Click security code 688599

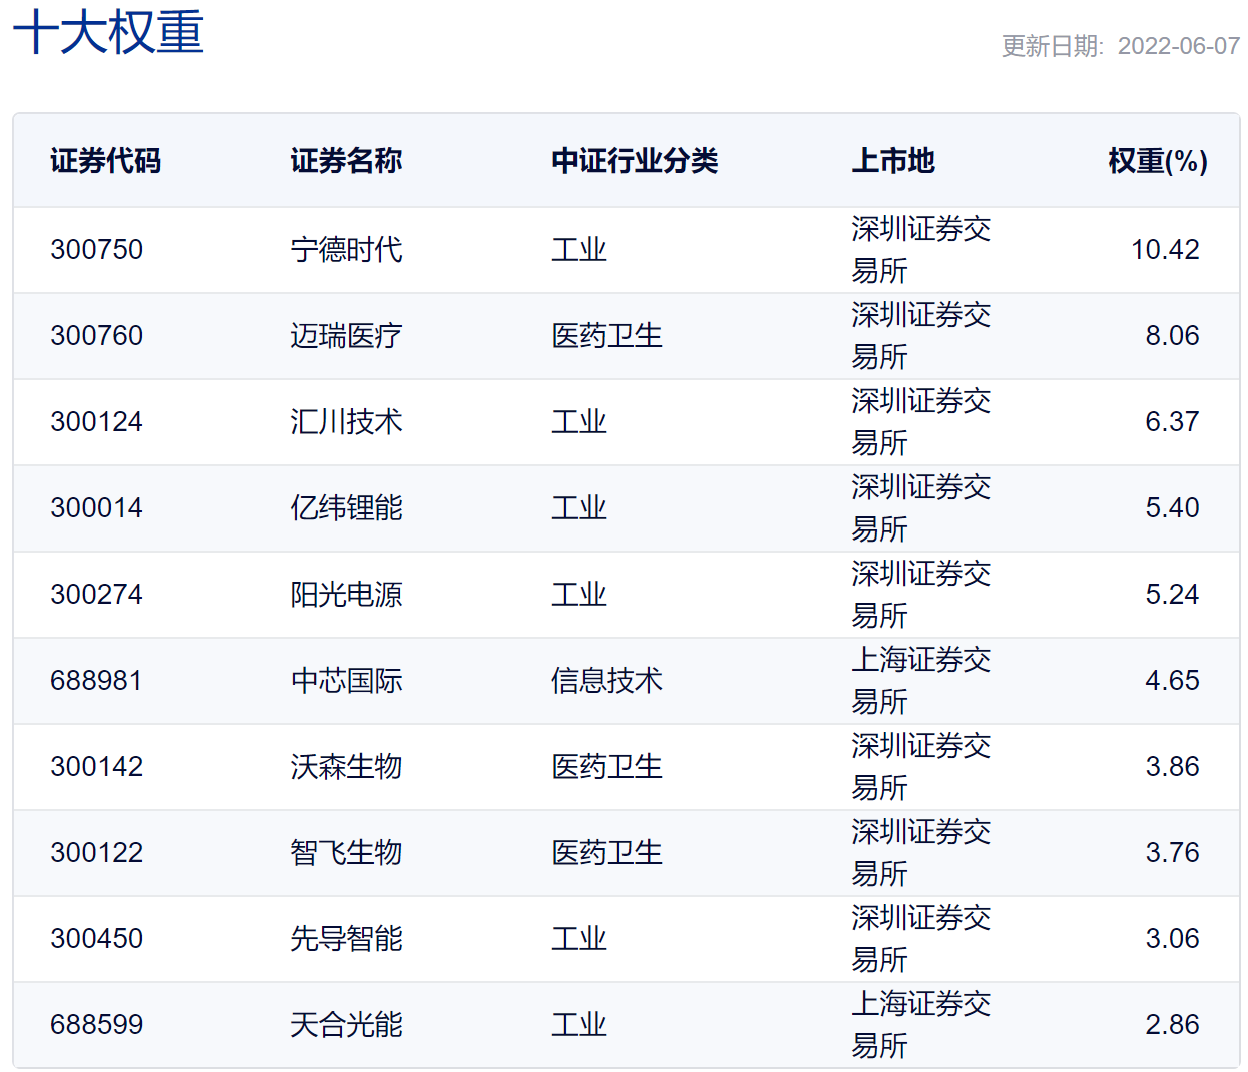pos(97,1024)
